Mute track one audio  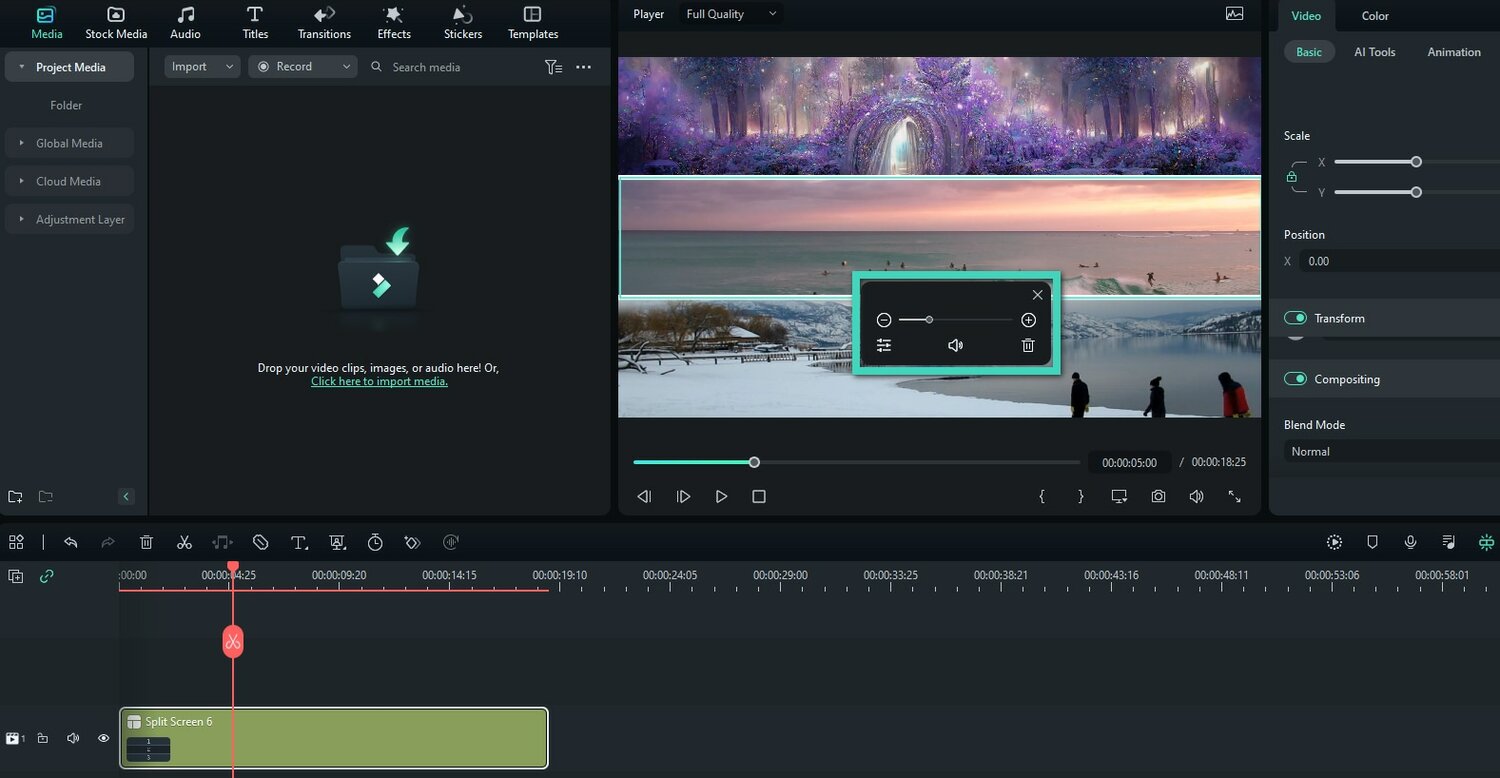tap(73, 738)
